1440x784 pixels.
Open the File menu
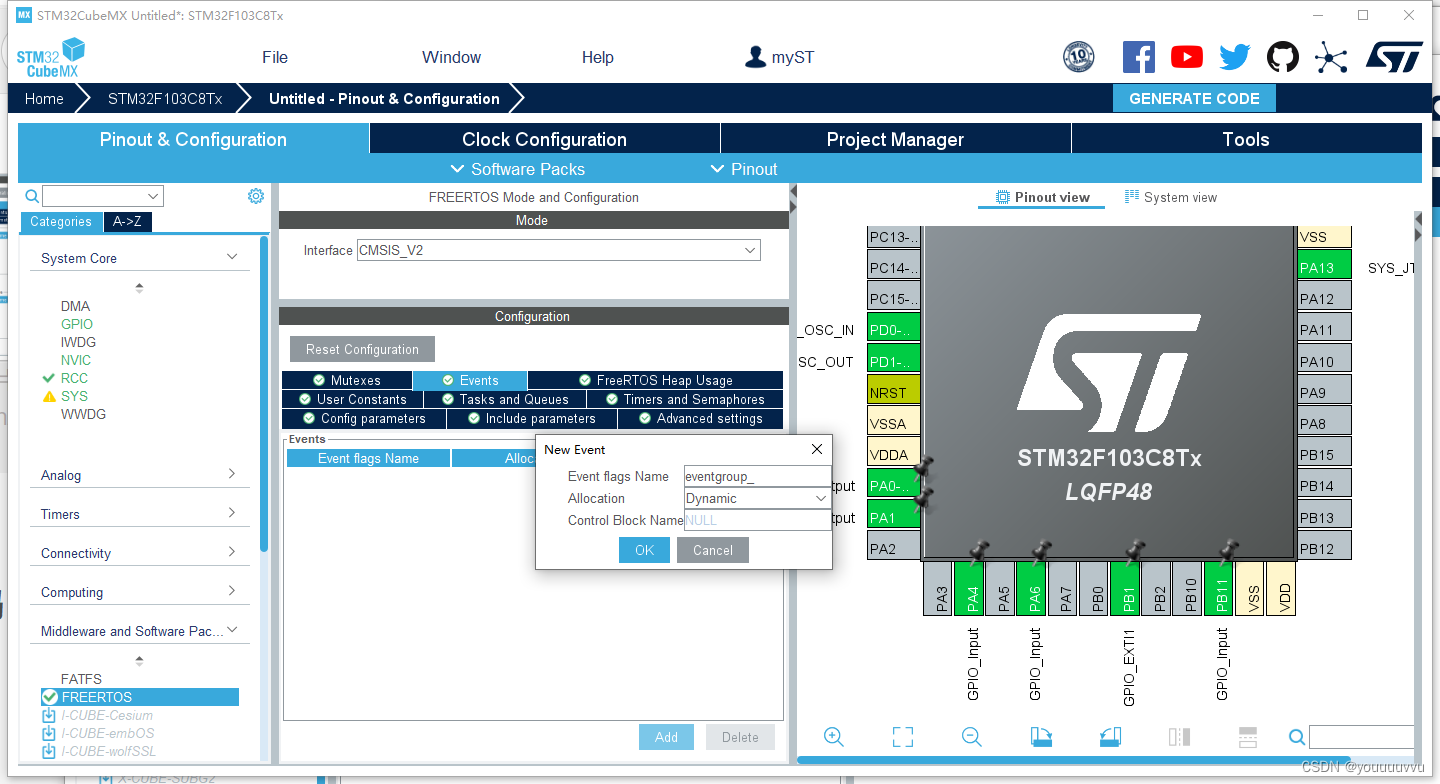(275, 57)
